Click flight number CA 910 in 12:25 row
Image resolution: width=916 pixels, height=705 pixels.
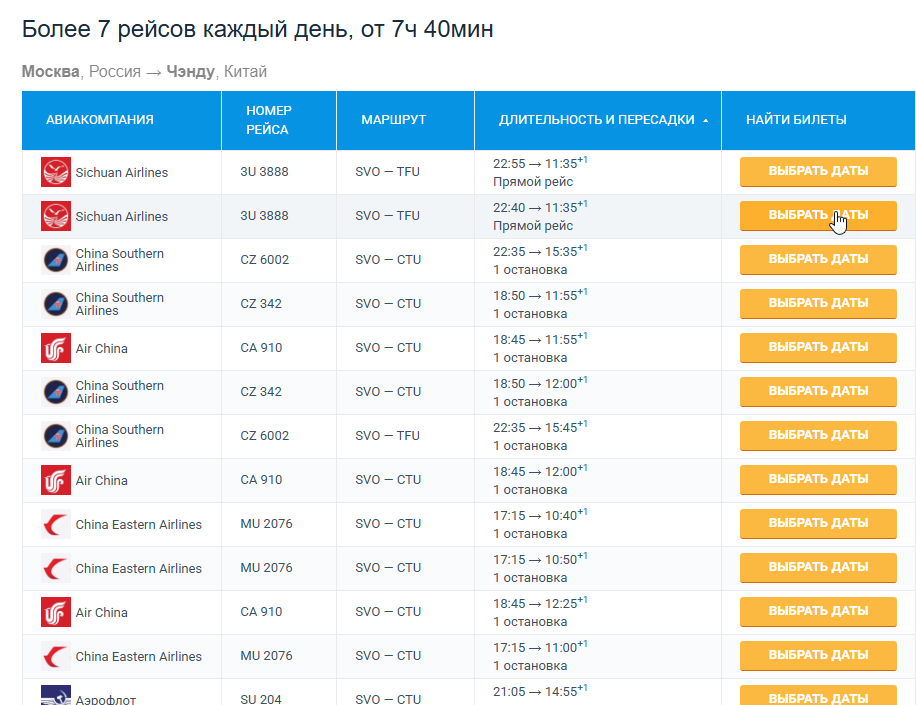pos(261,612)
